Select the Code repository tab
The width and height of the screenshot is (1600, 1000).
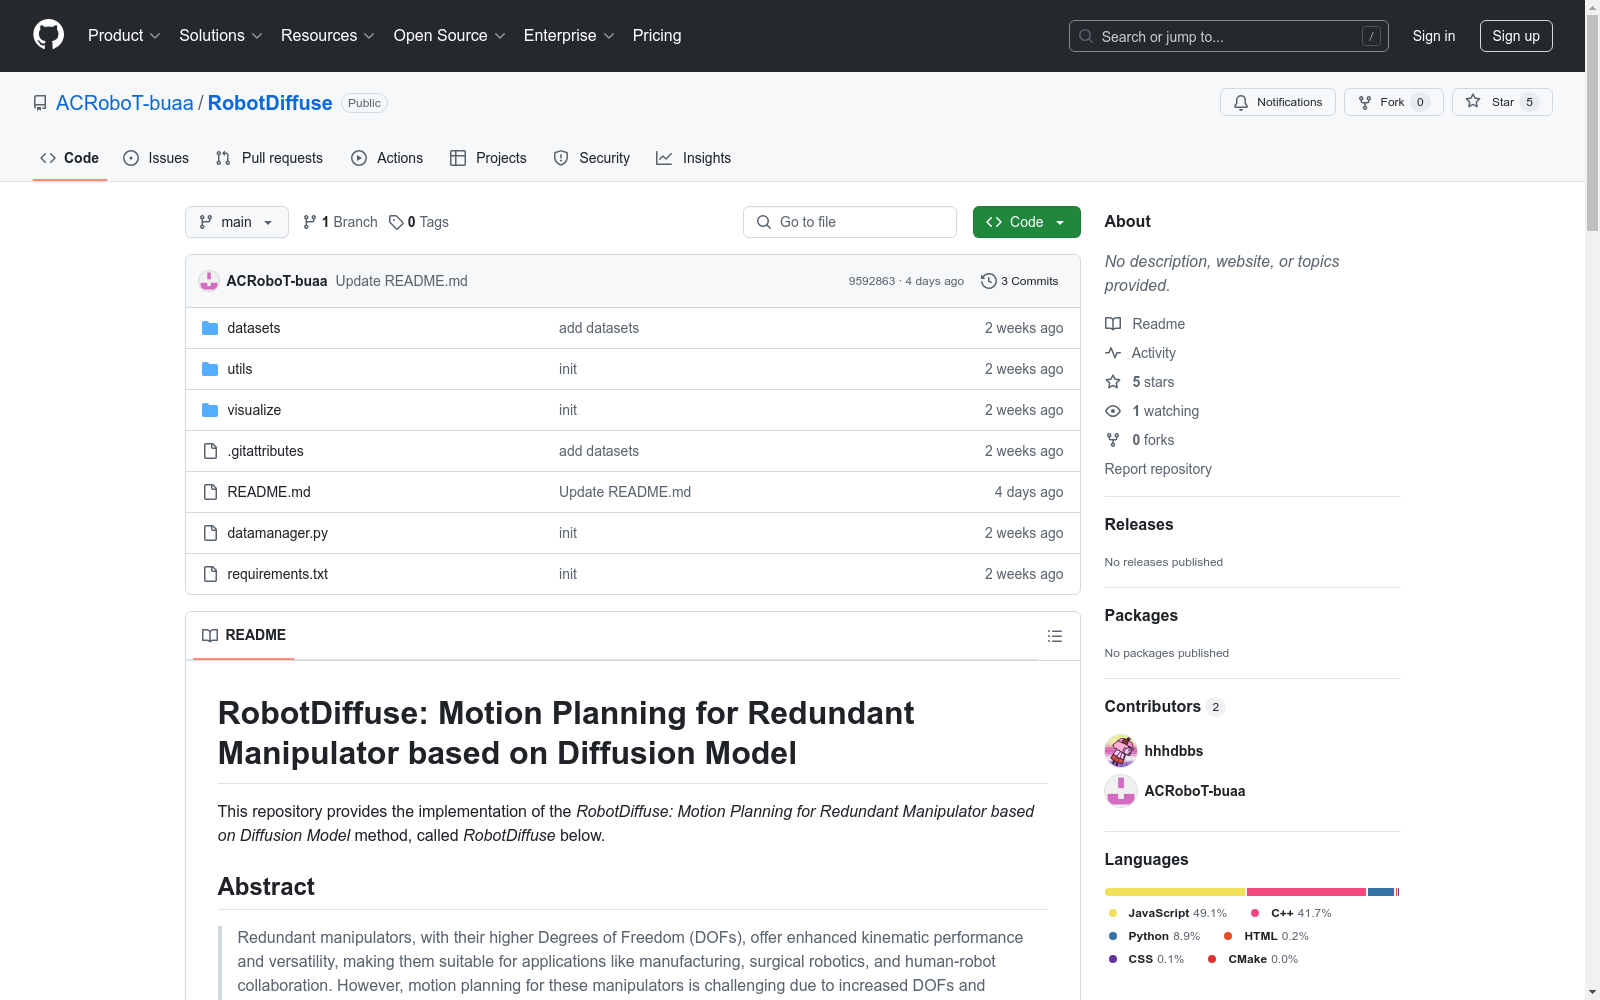(x=70, y=158)
